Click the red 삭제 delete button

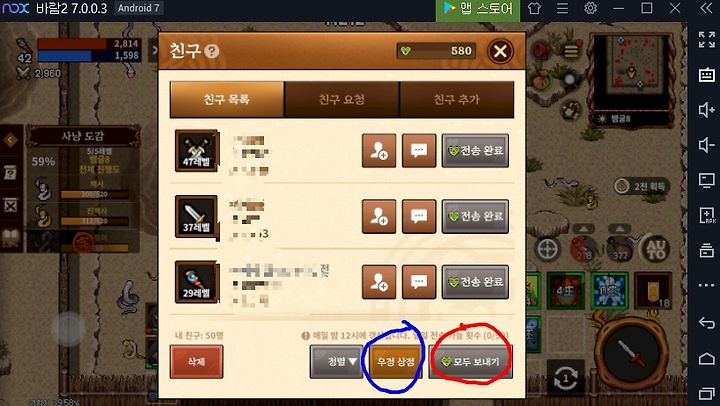197,361
